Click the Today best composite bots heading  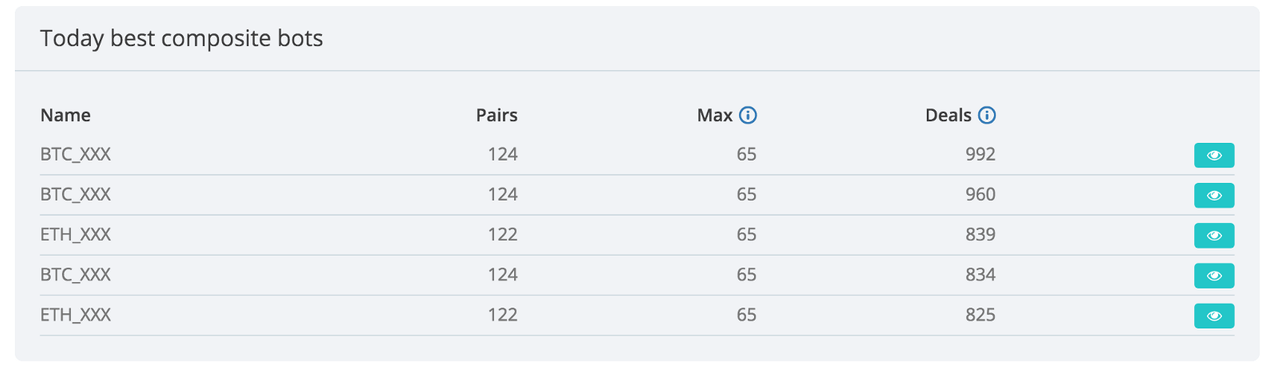181,39
